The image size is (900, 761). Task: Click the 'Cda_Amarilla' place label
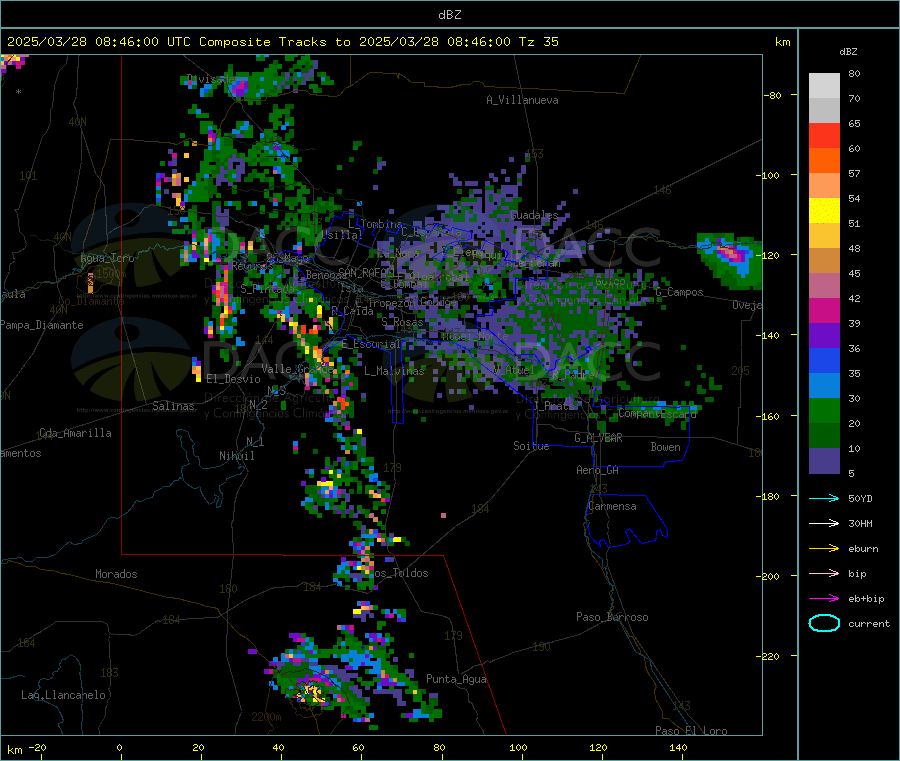(75, 433)
